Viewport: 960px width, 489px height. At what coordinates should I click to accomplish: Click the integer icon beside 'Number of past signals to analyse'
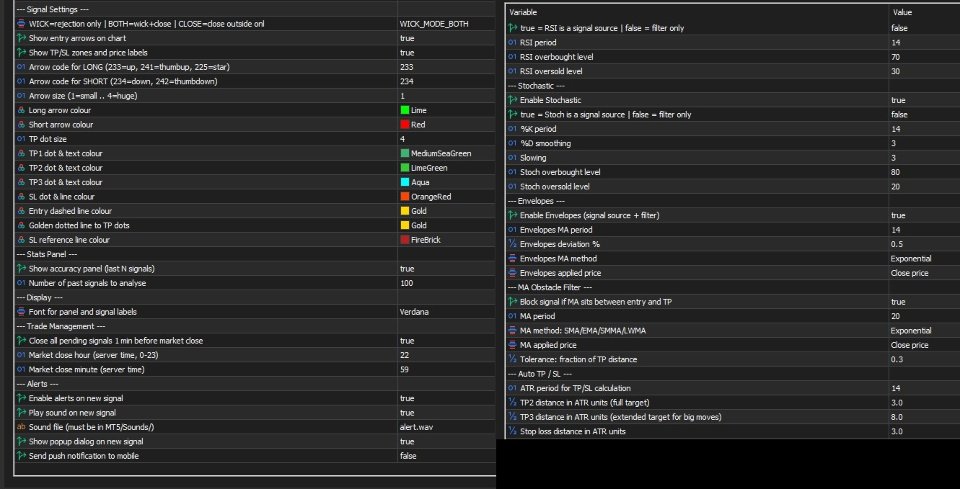(21, 283)
